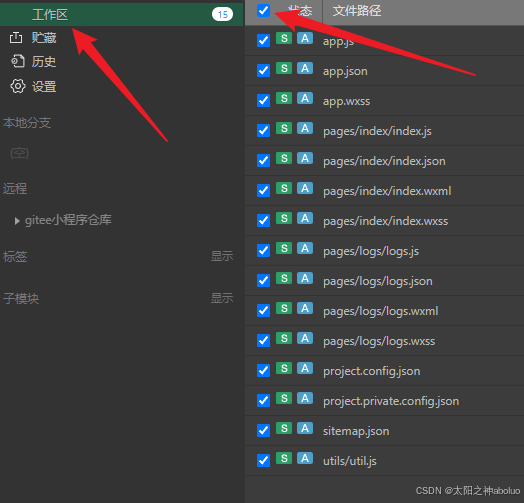Screen dimensions: 524x503
Task: Uncheck the app.js checkbox
Action: click(263, 40)
